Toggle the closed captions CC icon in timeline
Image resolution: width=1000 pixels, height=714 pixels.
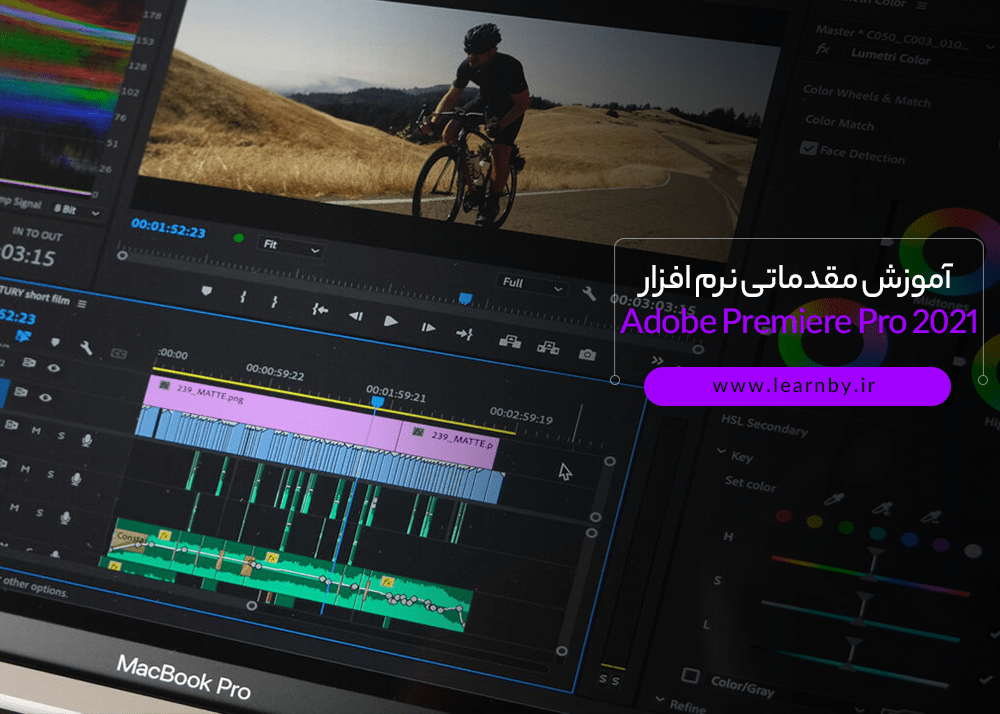pyautogui.click(x=119, y=353)
